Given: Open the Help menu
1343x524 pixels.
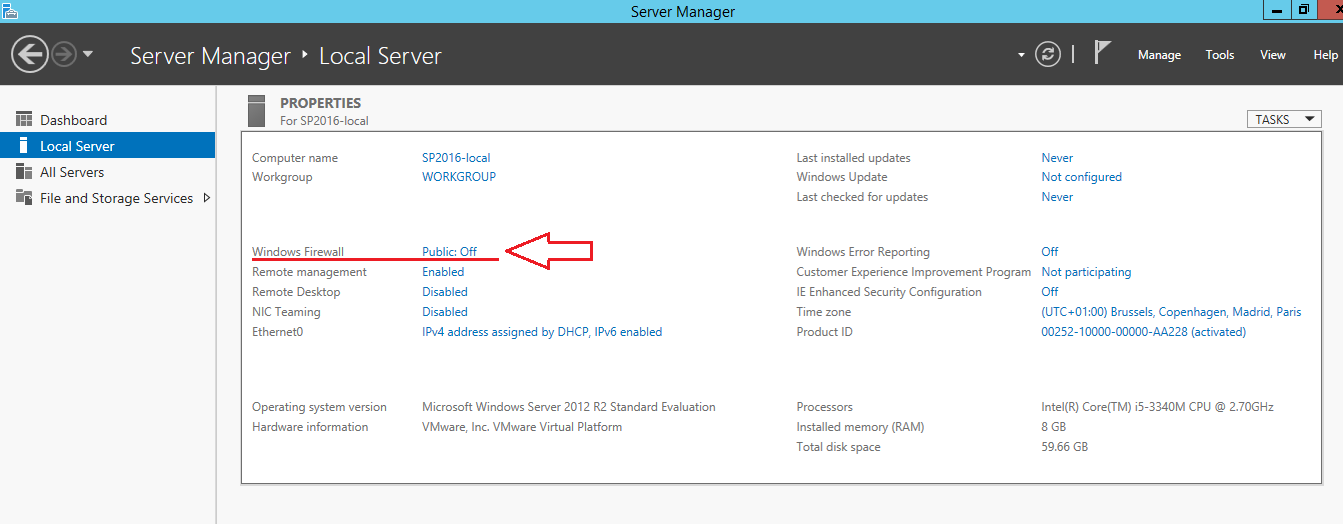Looking at the screenshot, I should click(x=1325, y=55).
